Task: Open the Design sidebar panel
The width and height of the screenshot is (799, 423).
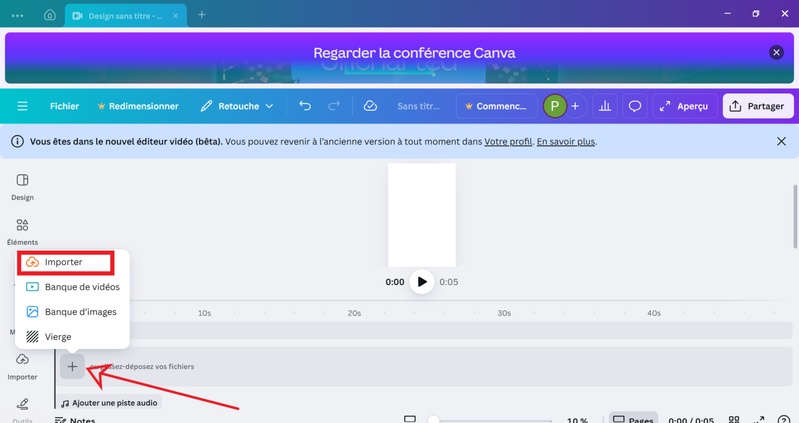Action: coord(22,187)
